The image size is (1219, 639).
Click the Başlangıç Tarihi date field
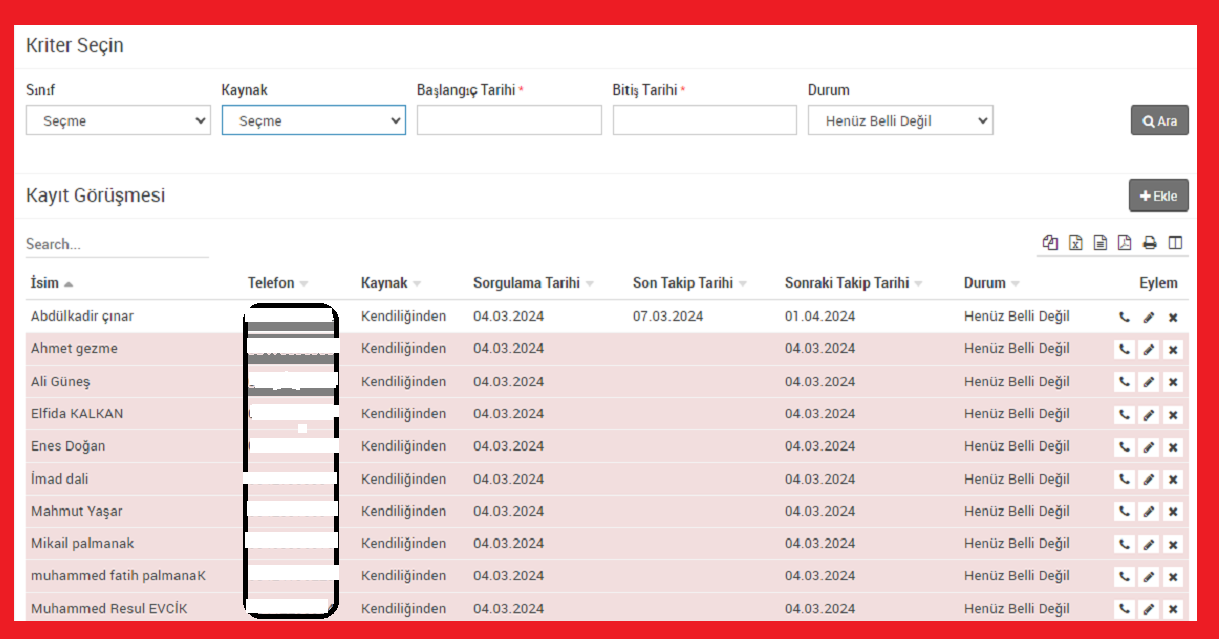[509, 121]
